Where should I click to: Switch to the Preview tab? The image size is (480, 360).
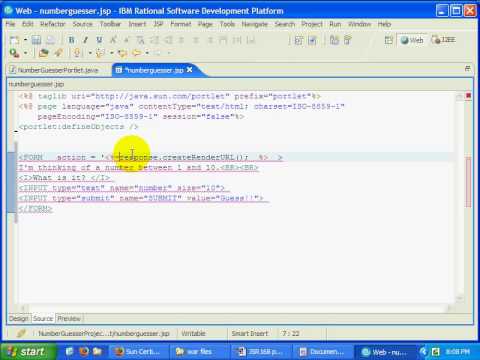coord(69,319)
